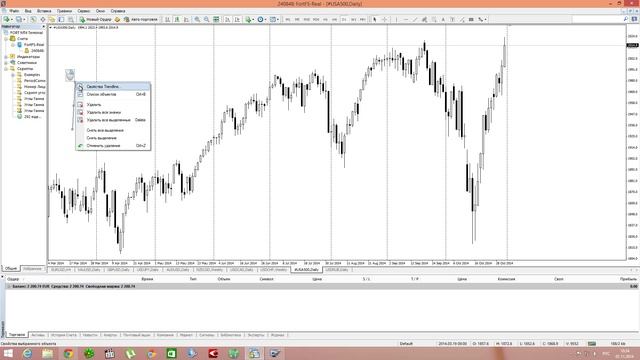Click the search magnifier icon
This screenshot has width=640, height=360.
pos(626,19)
